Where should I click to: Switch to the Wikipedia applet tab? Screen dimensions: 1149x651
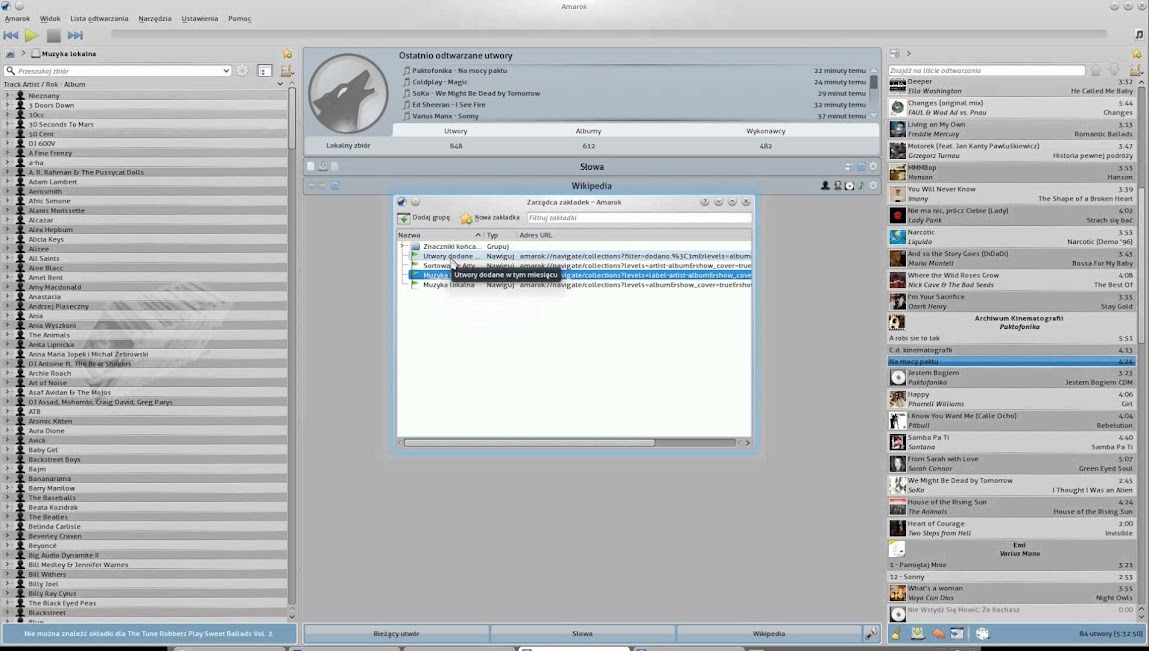(x=769, y=633)
